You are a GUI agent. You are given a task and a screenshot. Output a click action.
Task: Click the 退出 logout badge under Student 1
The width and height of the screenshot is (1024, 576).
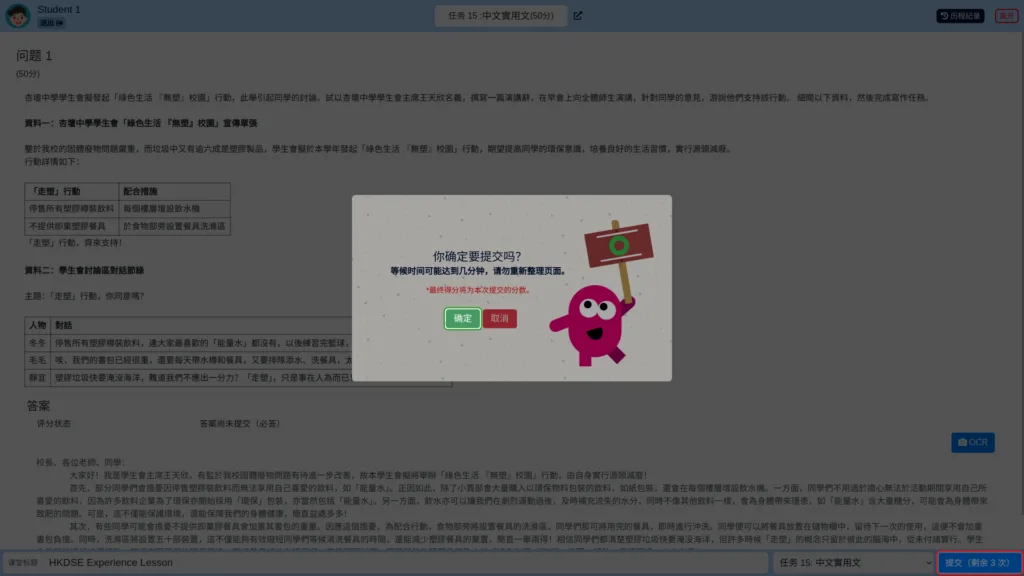(x=51, y=23)
